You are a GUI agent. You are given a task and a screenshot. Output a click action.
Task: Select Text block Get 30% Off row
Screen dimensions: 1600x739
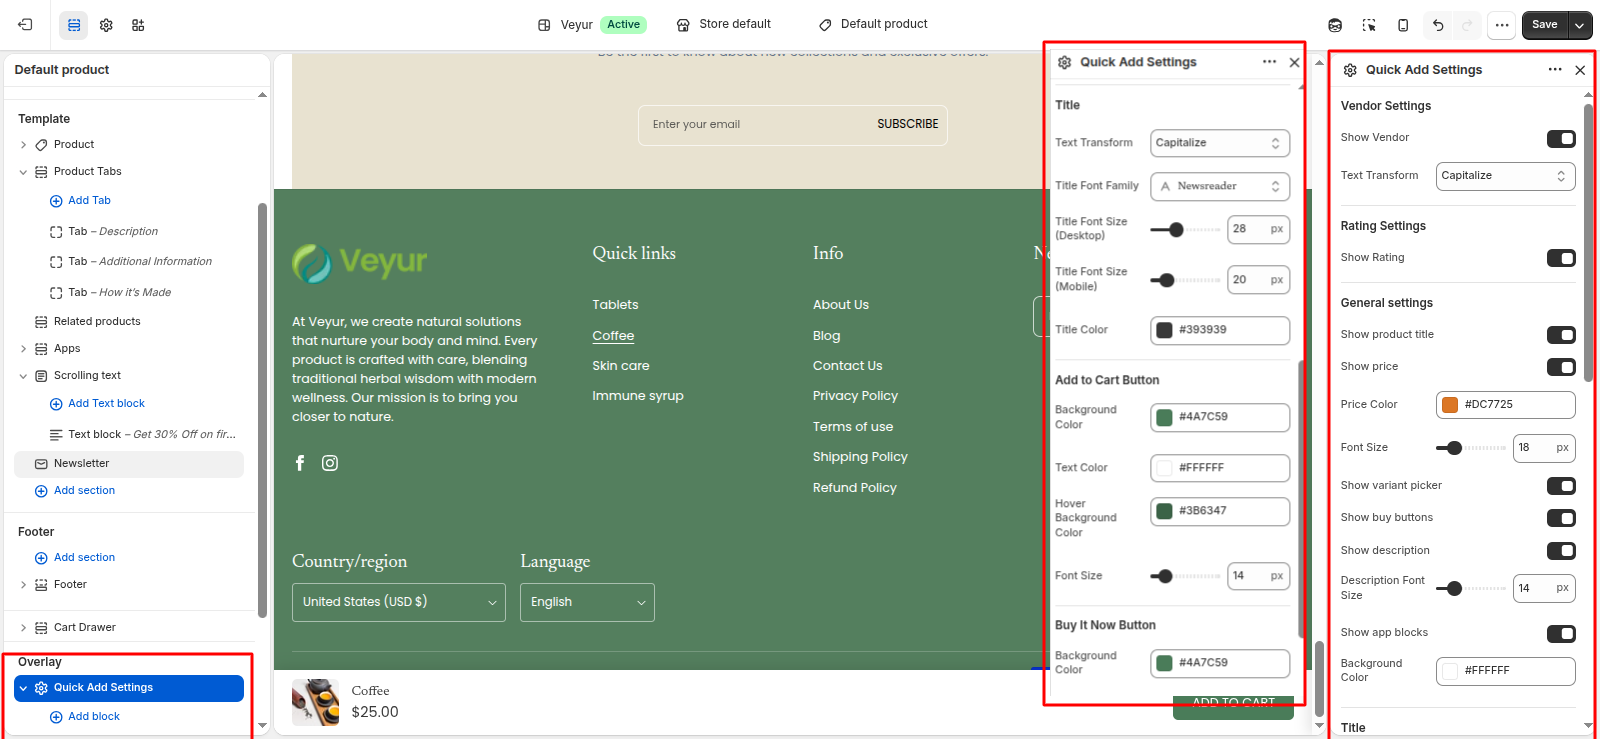[129, 434]
